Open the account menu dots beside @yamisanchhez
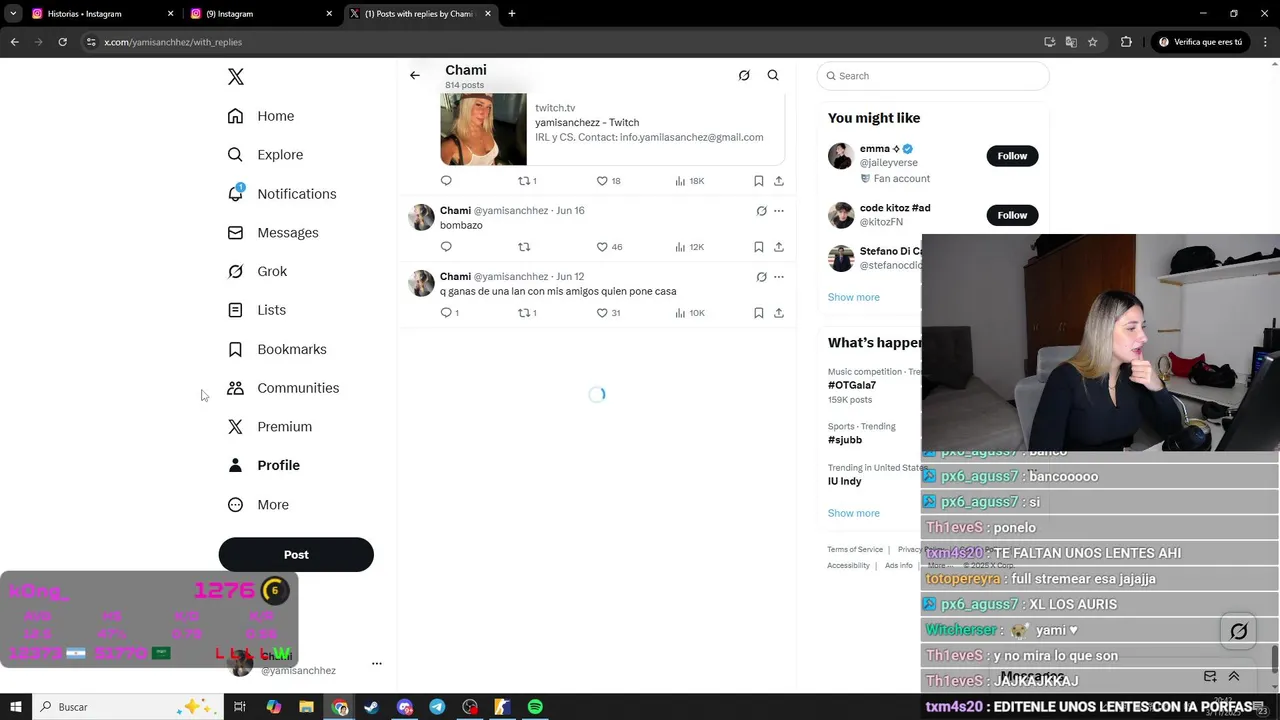Image resolution: width=1280 pixels, height=720 pixels. coord(377,663)
